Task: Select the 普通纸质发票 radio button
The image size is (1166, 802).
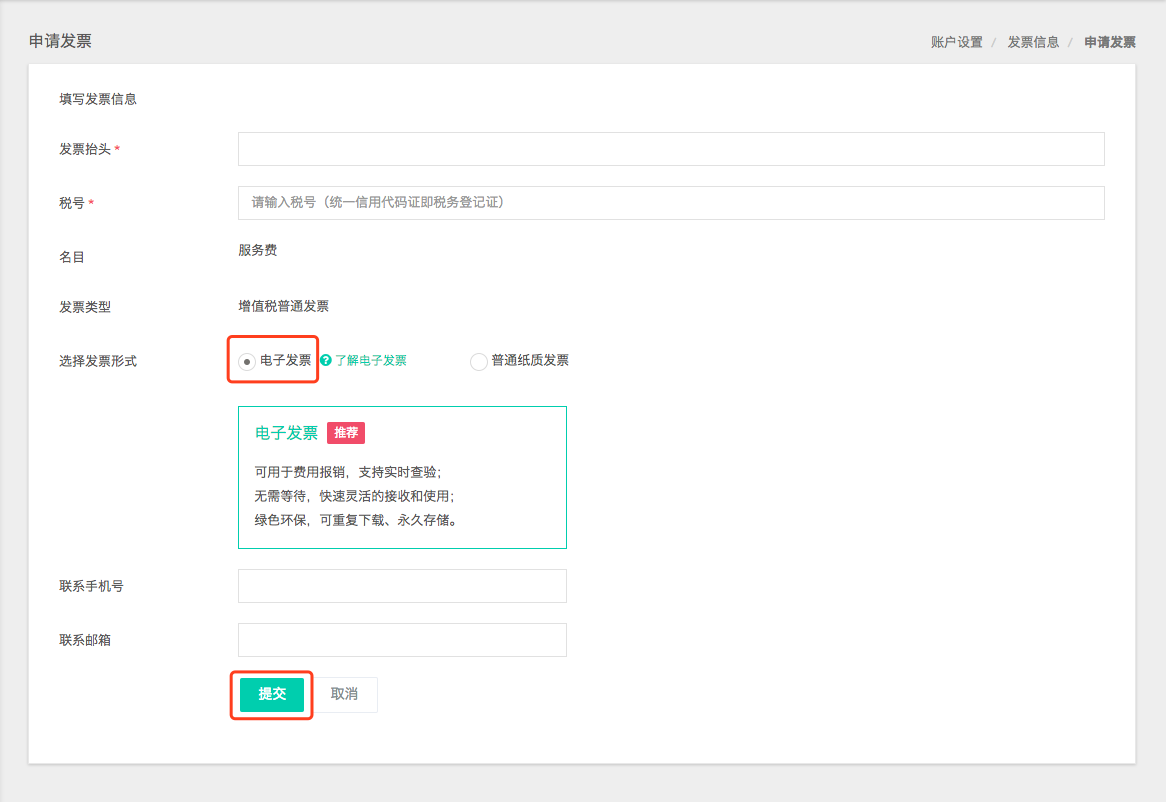Action: pyautogui.click(x=478, y=361)
